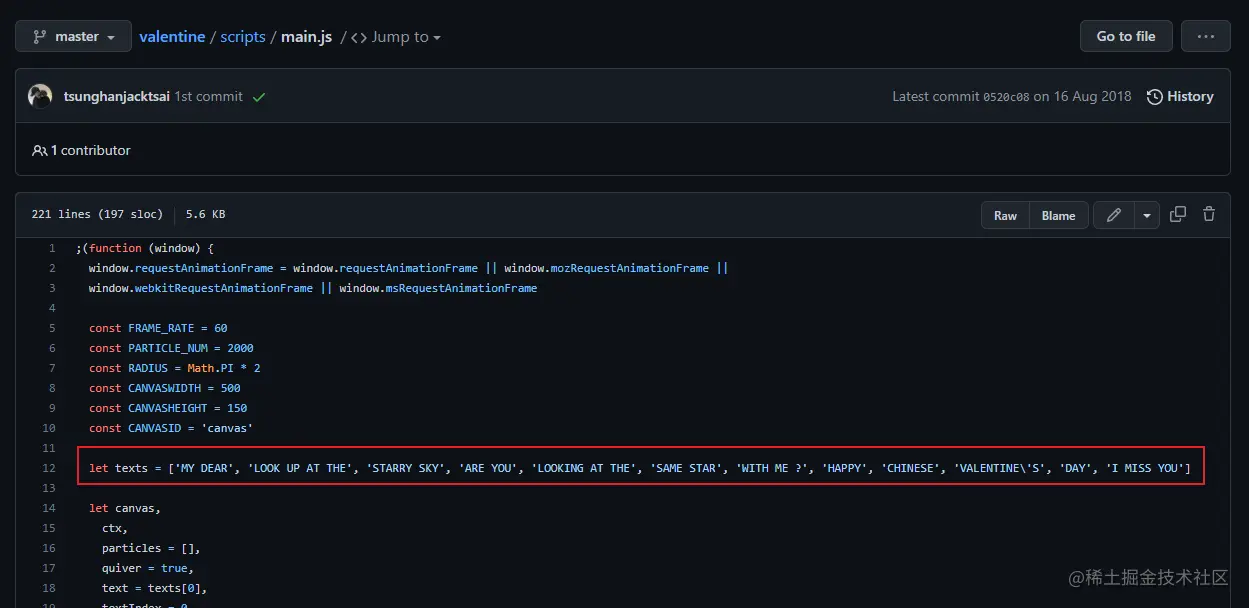
Task: Click the 5.6 KB file size
Action: (x=205, y=214)
